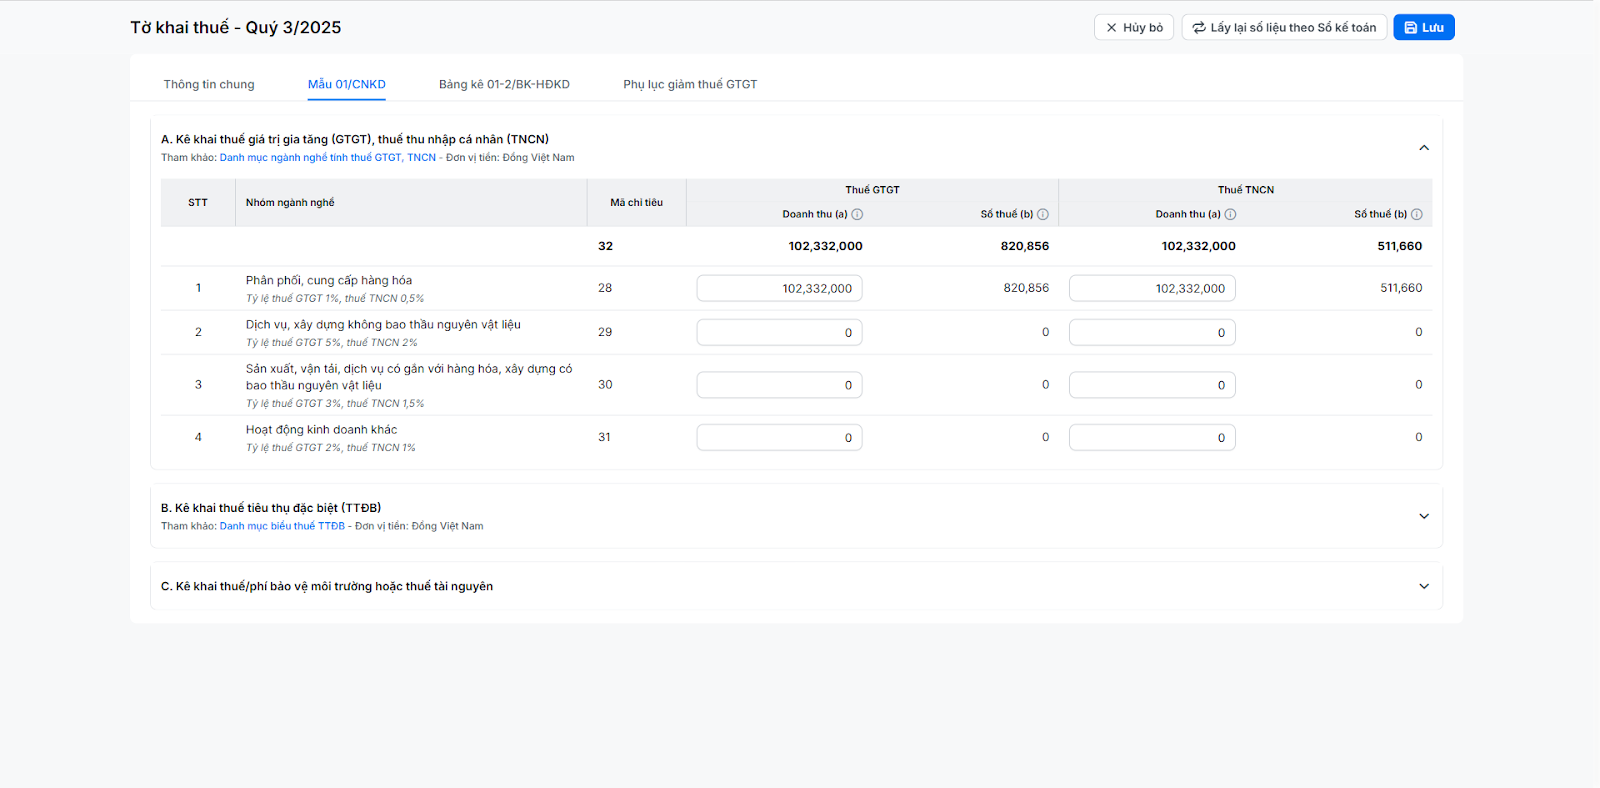This screenshot has height=788, width=1600.
Task: Open Danh mục ngành nghề tính thuế link
Action: pyautogui.click(x=327, y=158)
